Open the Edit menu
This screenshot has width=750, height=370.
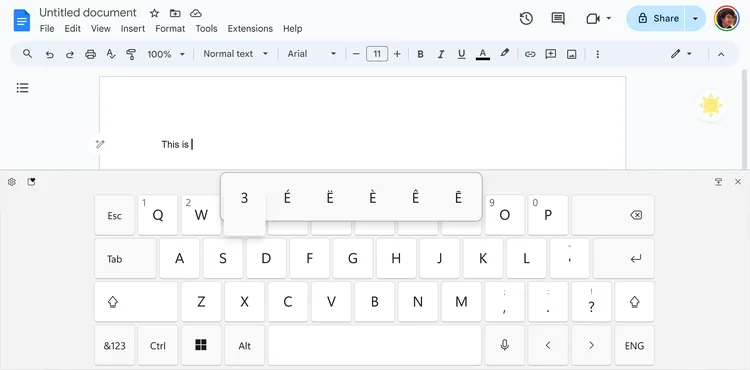click(x=73, y=29)
